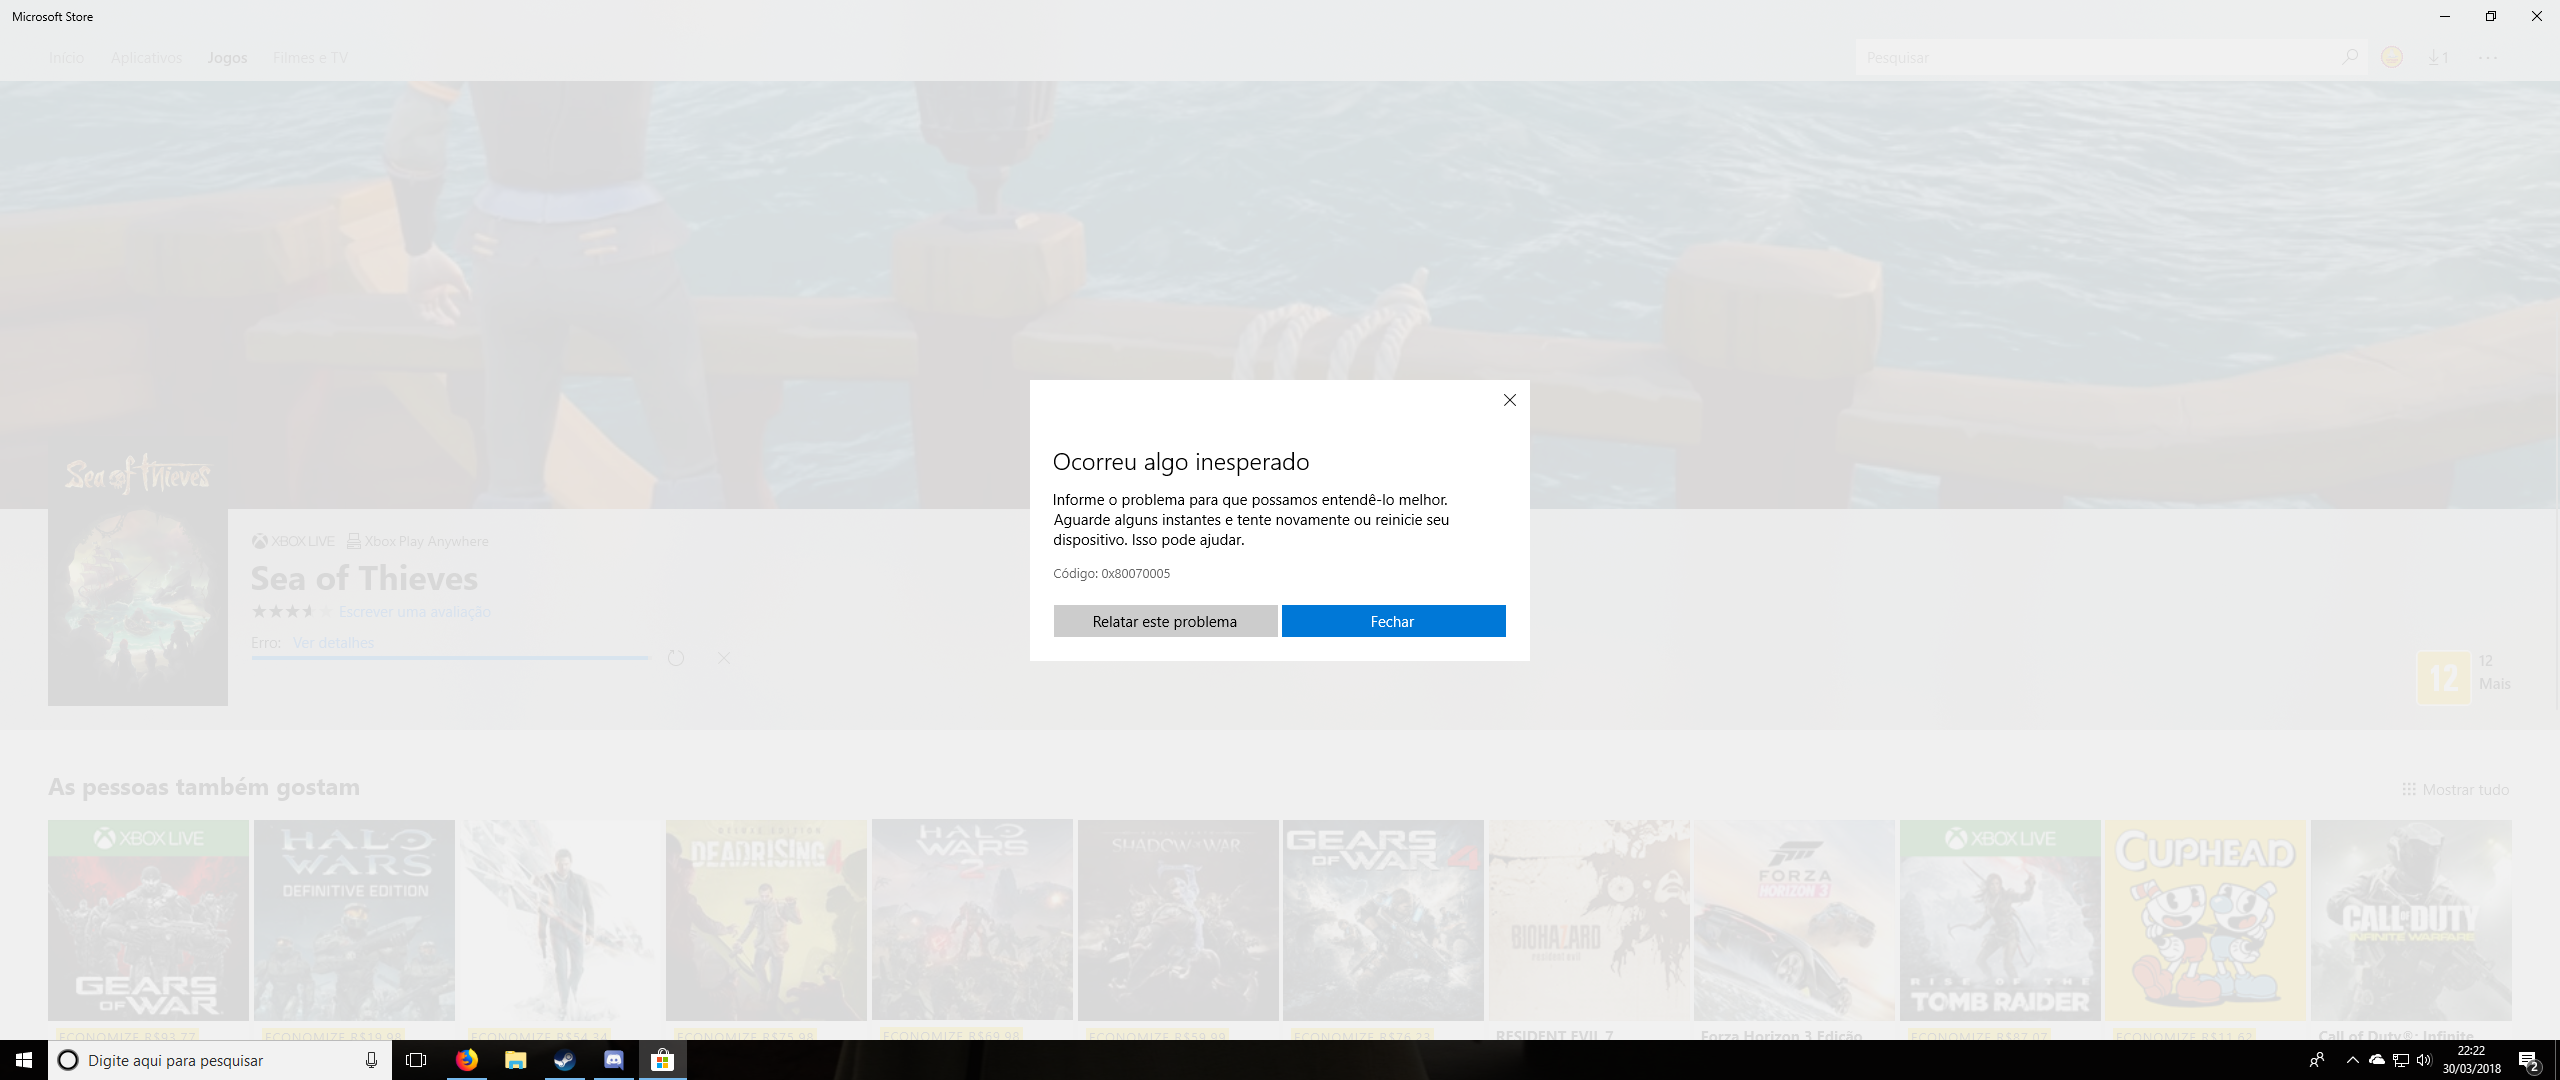Open the Forza Horizon 3 tile
The image size is (2560, 1080).
click(x=1794, y=920)
